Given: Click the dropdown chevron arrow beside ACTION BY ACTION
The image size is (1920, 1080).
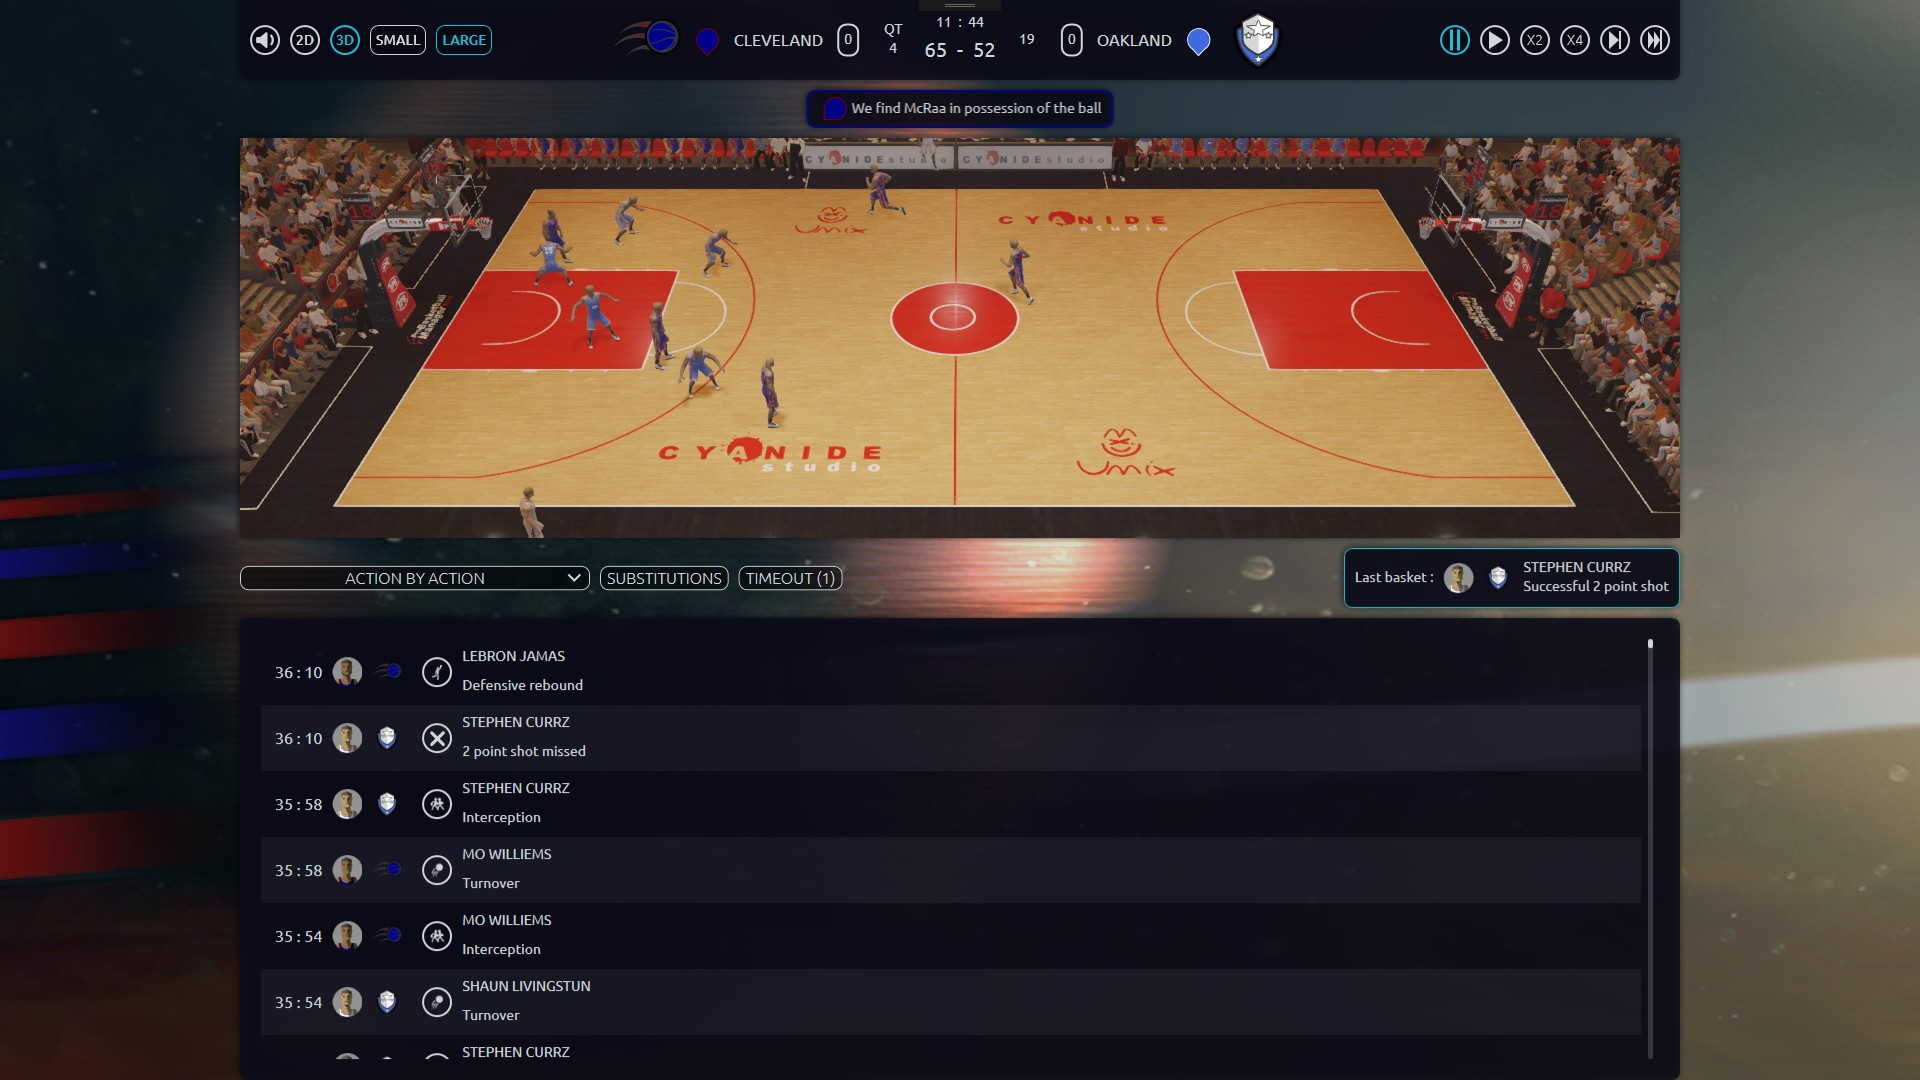Looking at the screenshot, I should 574,578.
